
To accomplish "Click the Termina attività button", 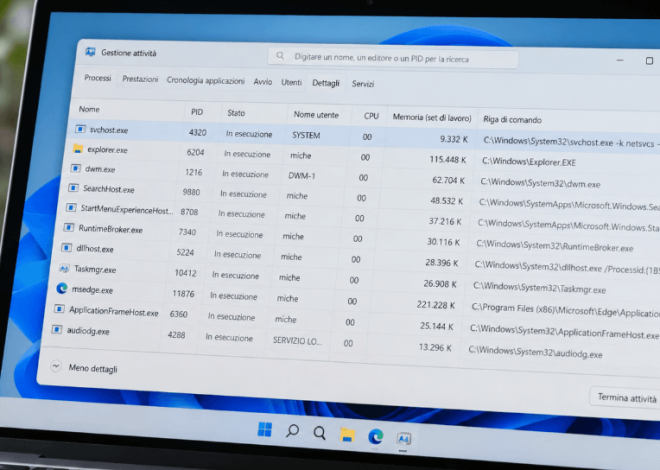I will (x=627, y=398).
